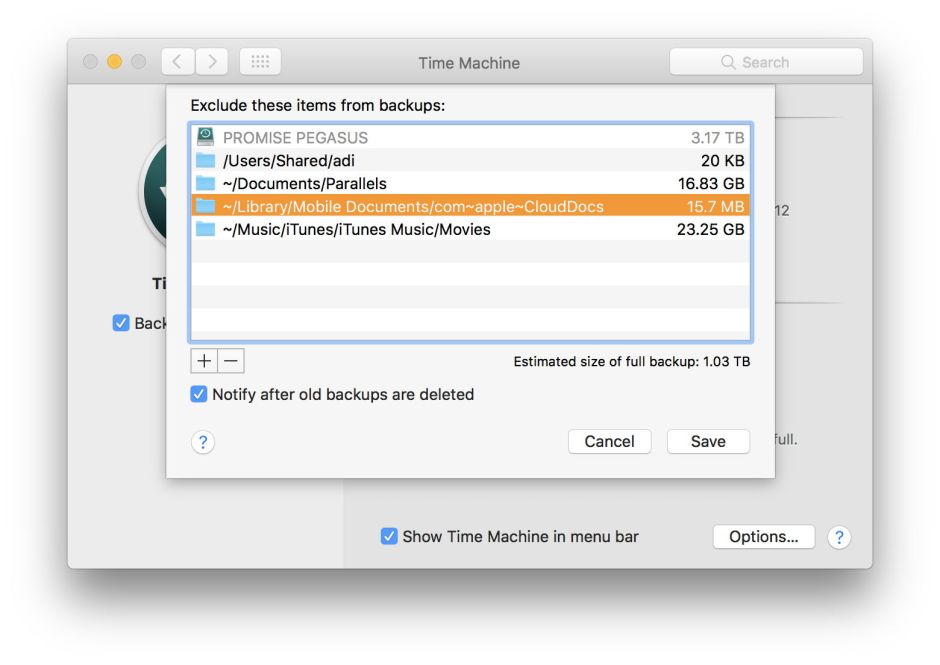940x665 pixels.
Task: Save the backup exclusion list
Action: (708, 441)
